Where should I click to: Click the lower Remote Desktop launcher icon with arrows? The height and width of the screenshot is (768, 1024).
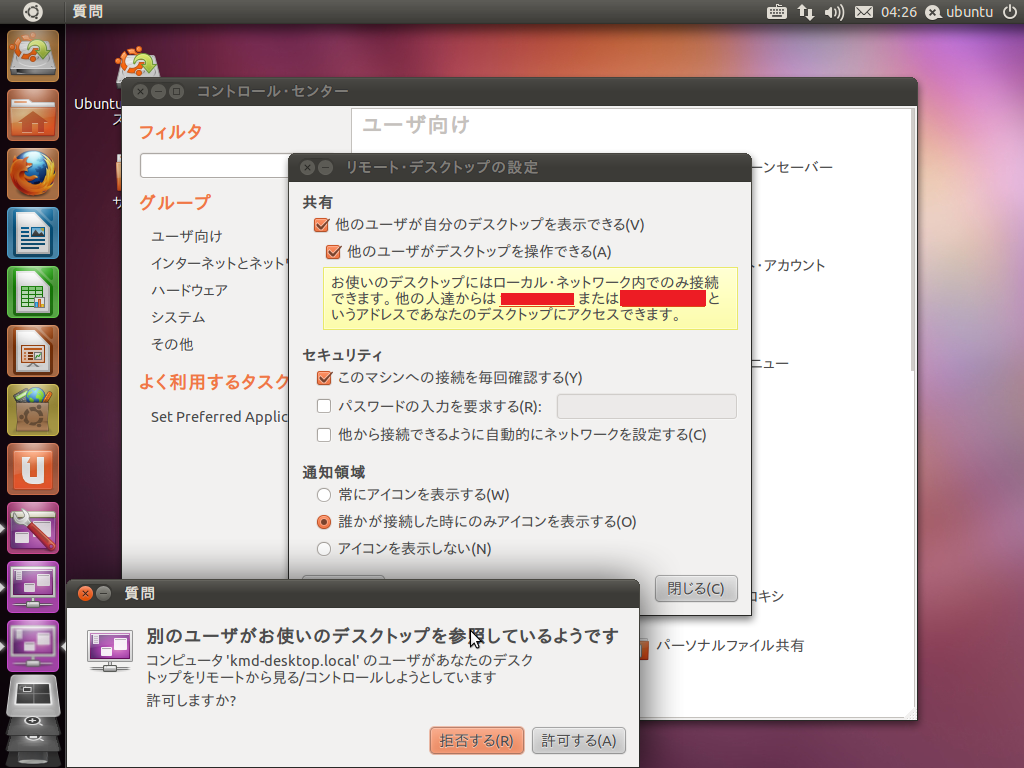click(x=33, y=646)
